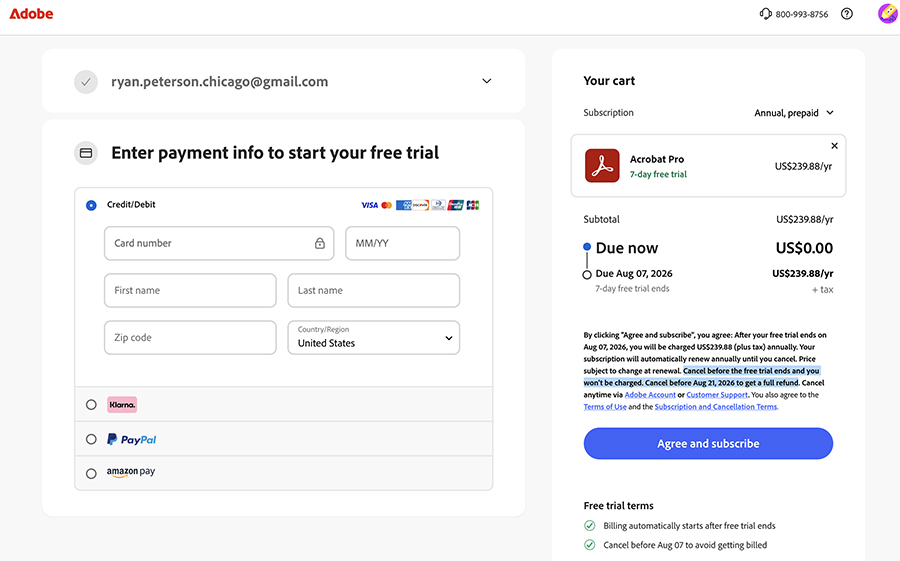Click the MM/YY expiration field
The image size is (900, 561).
[402, 243]
